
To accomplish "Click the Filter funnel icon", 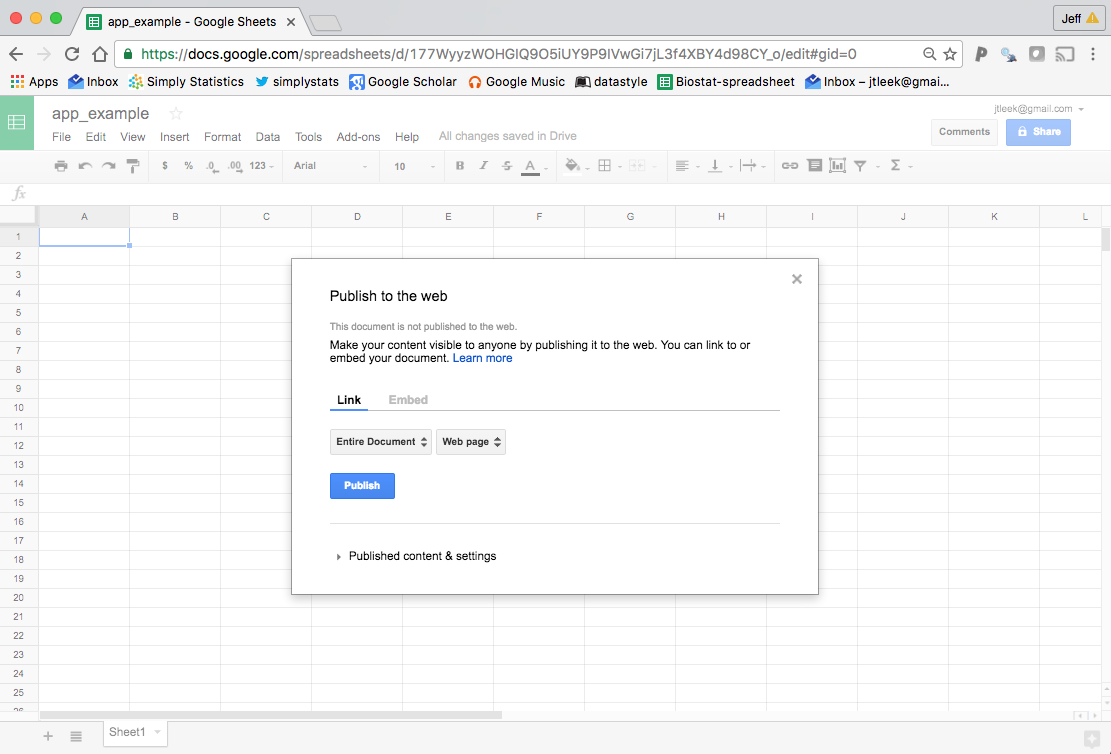I will click(860, 166).
